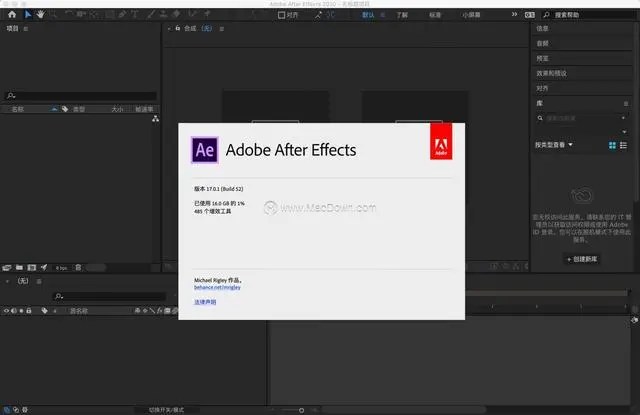
Task: Select the Hand tool
Action: [x=40, y=15]
